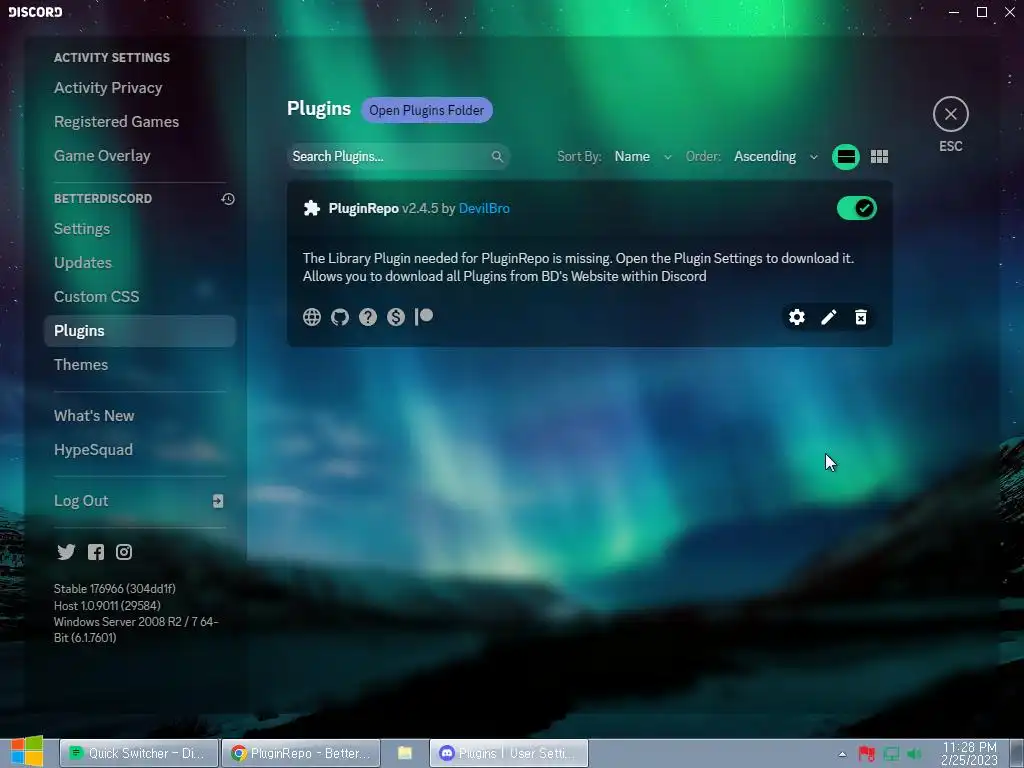Image resolution: width=1024 pixels, height=768 pixels.
Task: Disable the PluginRepo plugin toggle
Action: [856, 208]
